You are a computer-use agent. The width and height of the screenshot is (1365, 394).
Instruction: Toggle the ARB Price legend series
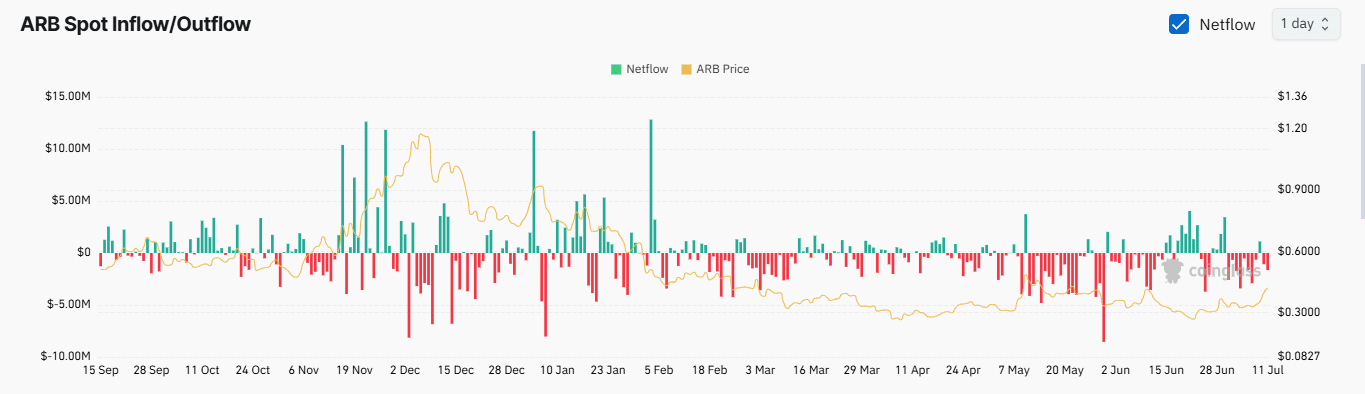coord(715,69)
